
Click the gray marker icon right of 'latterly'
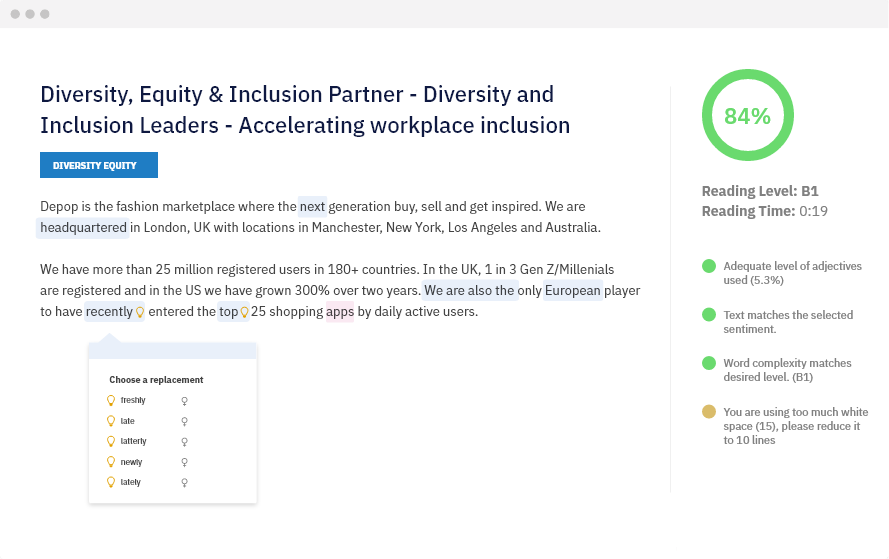click(184, 442)
